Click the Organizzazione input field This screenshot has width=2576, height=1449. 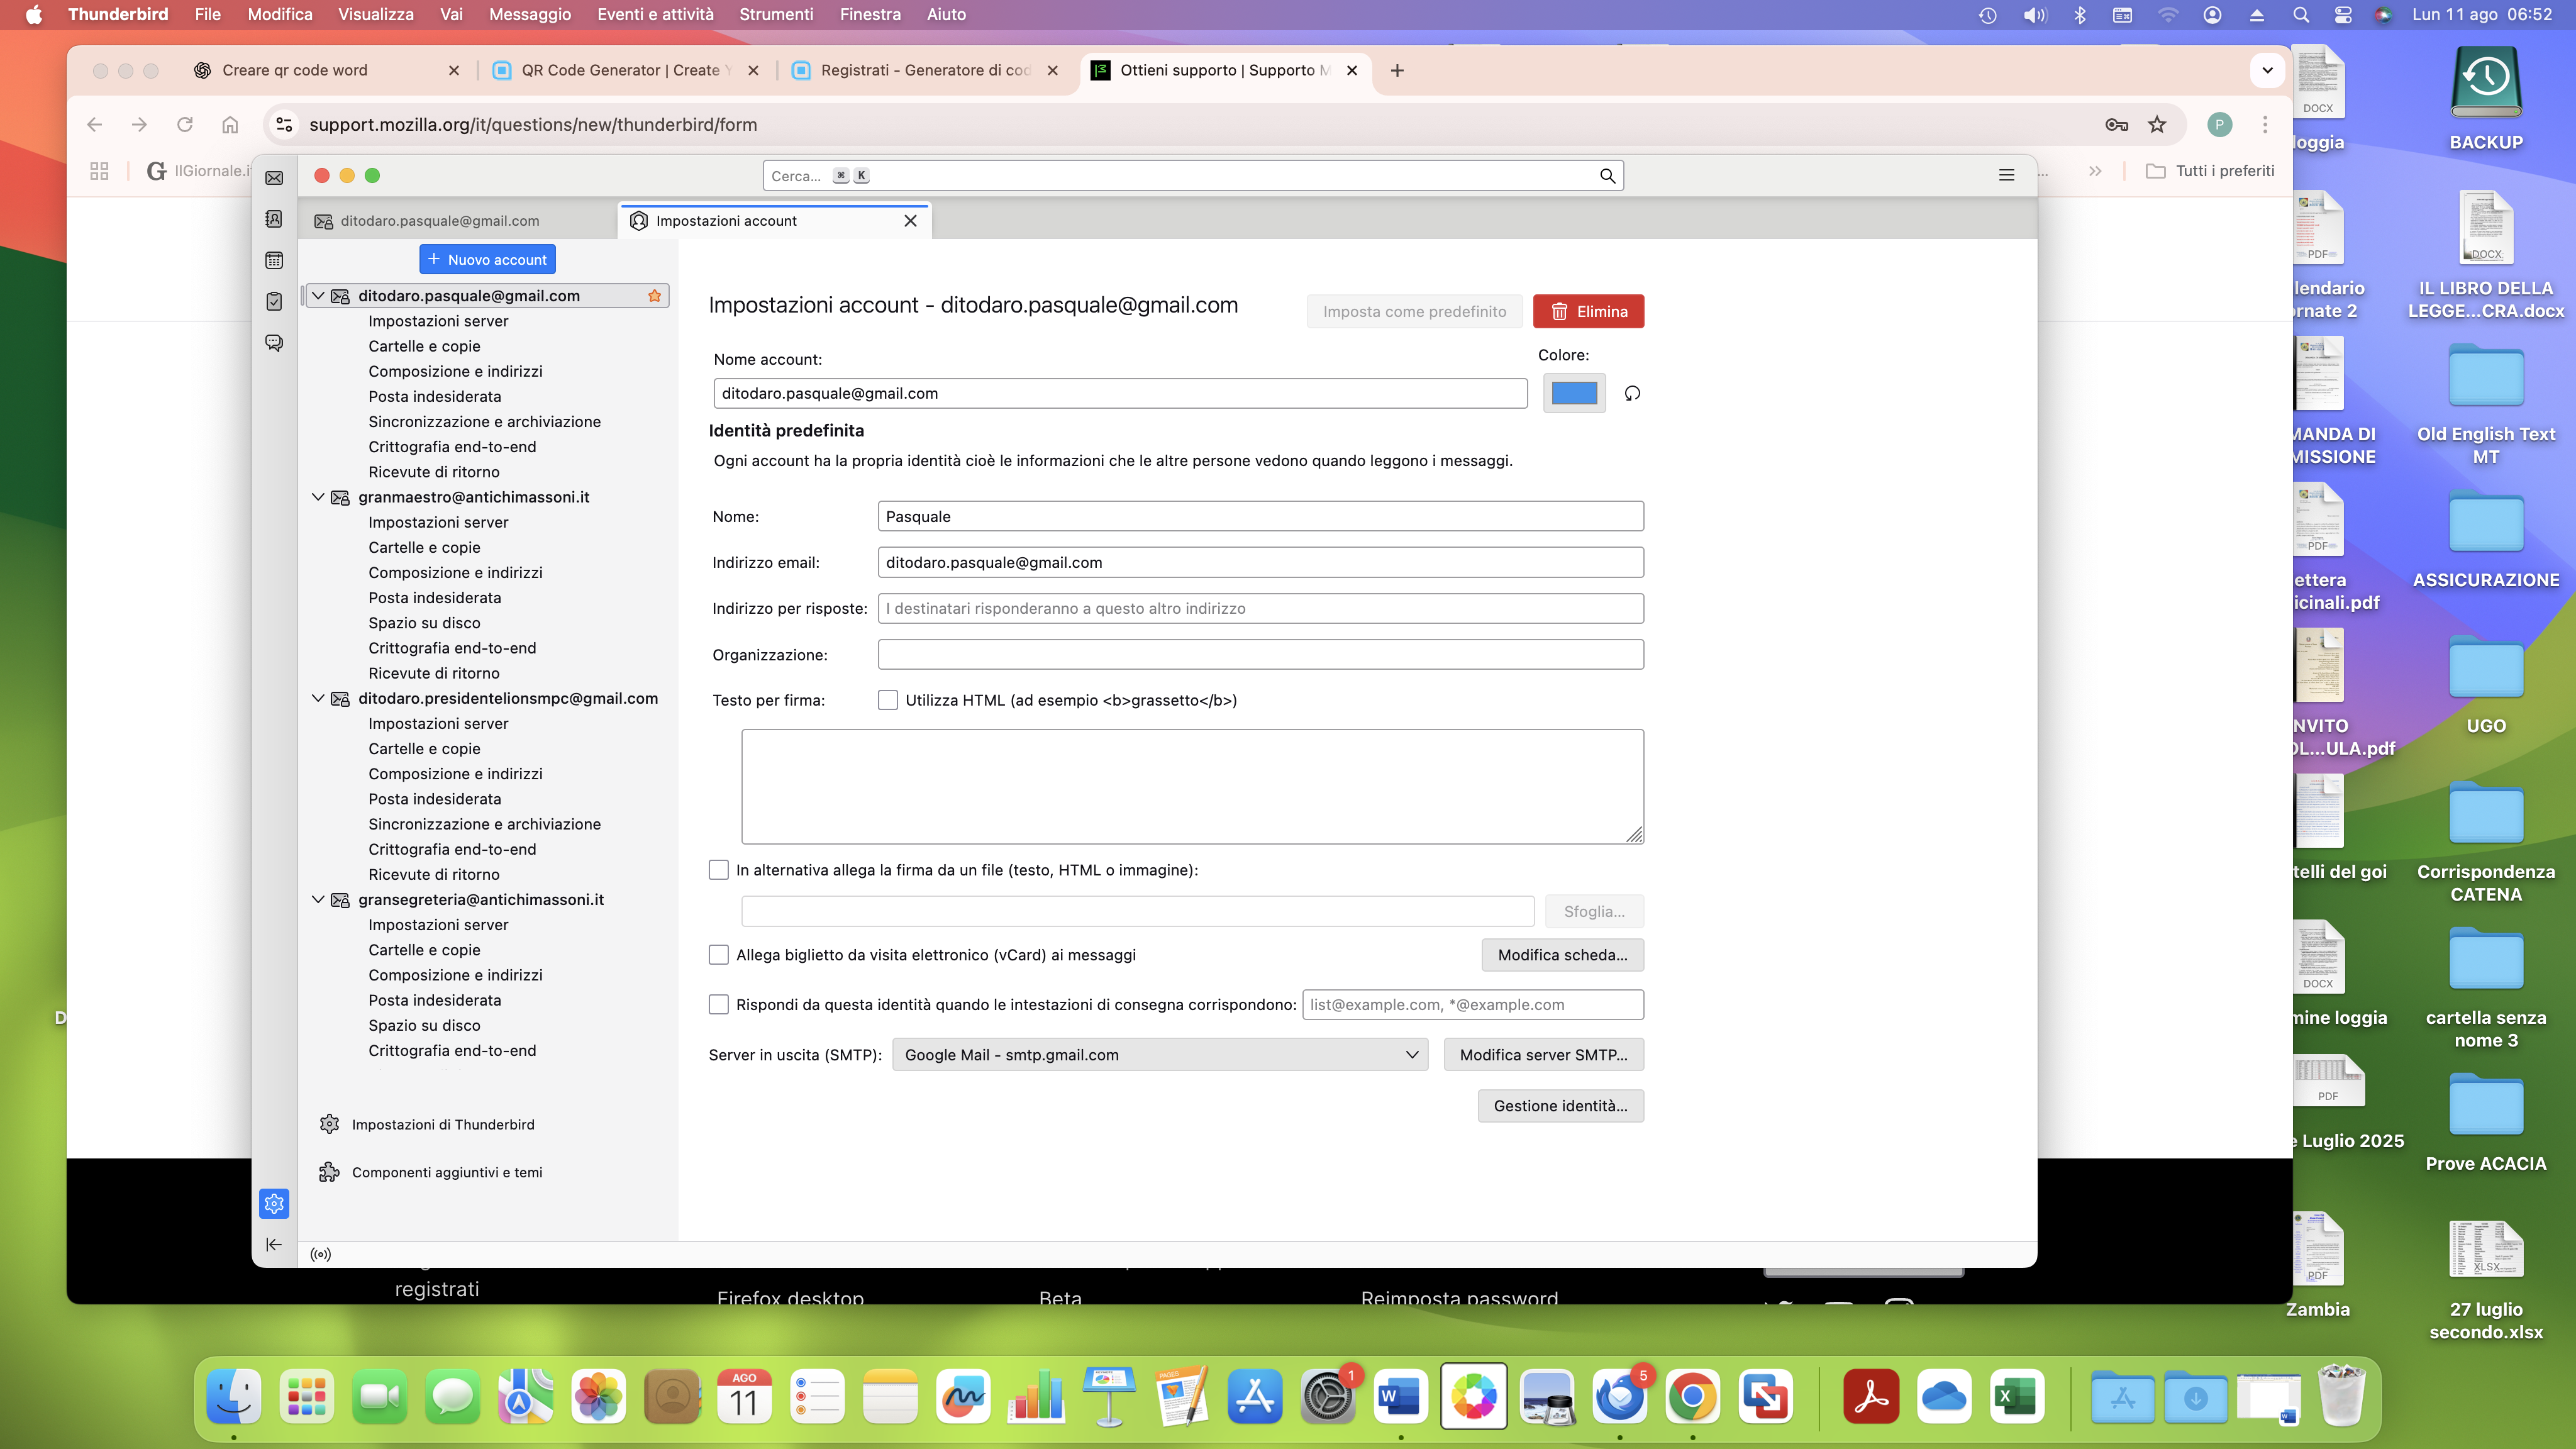(x=1260, y=655)
